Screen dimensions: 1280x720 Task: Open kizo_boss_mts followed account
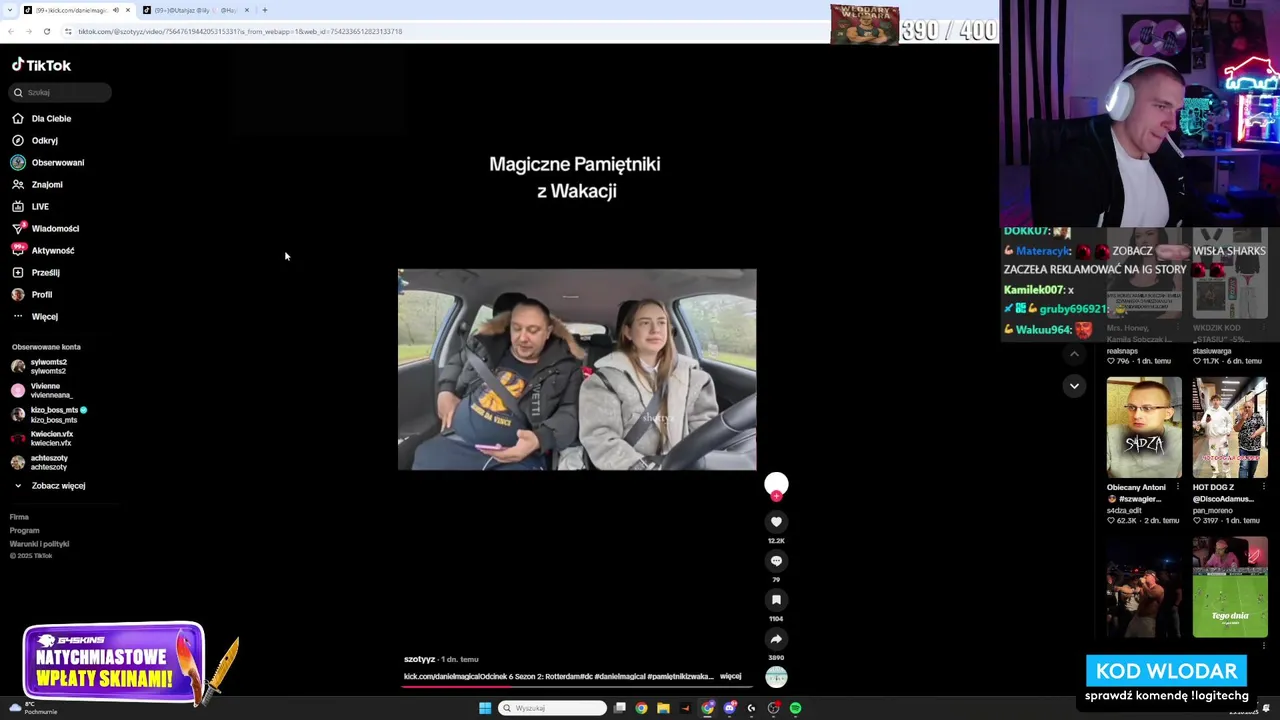[49, 415]
